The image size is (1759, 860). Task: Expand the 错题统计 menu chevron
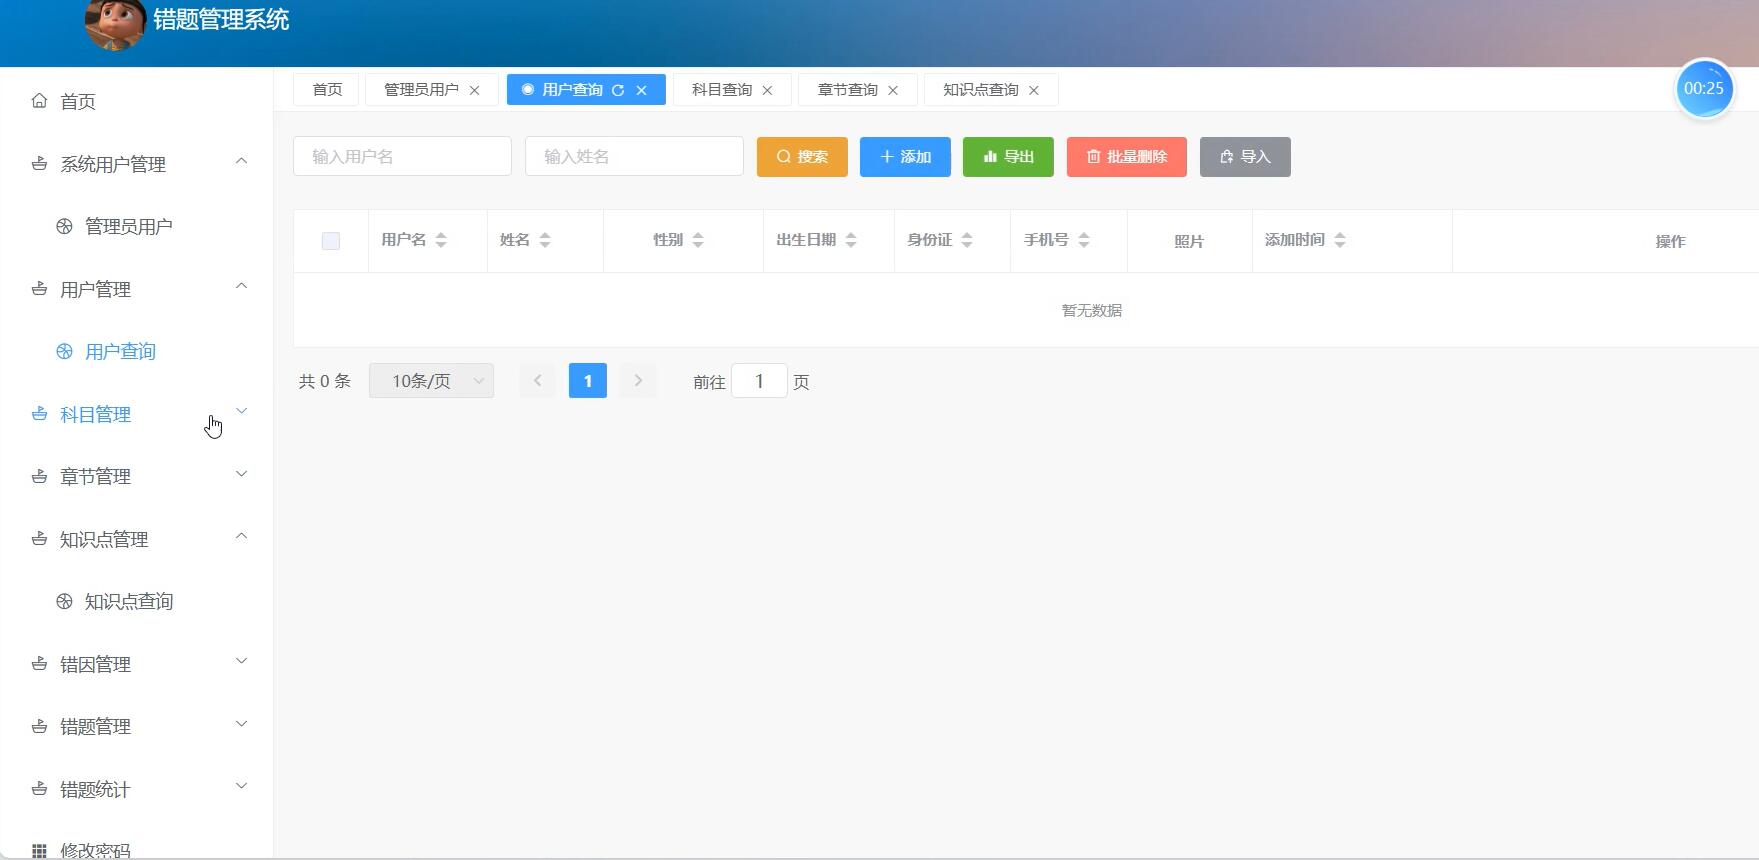[x=241, y=786]
